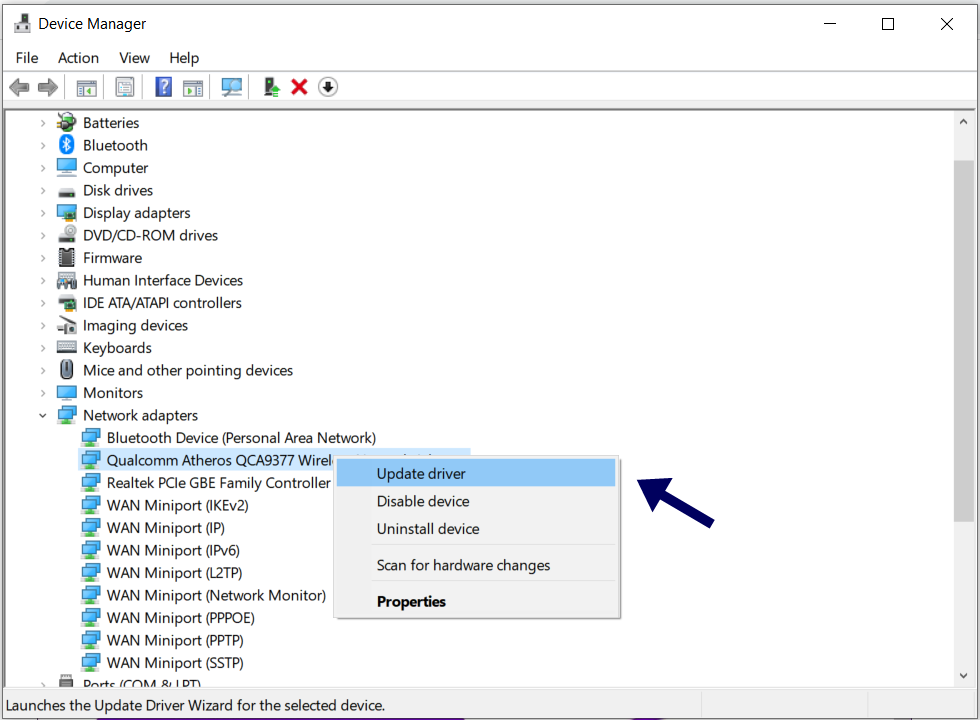Click the Properties toolbar icon
This screenshot has height=720, width=980.
(x=125, y=88)
